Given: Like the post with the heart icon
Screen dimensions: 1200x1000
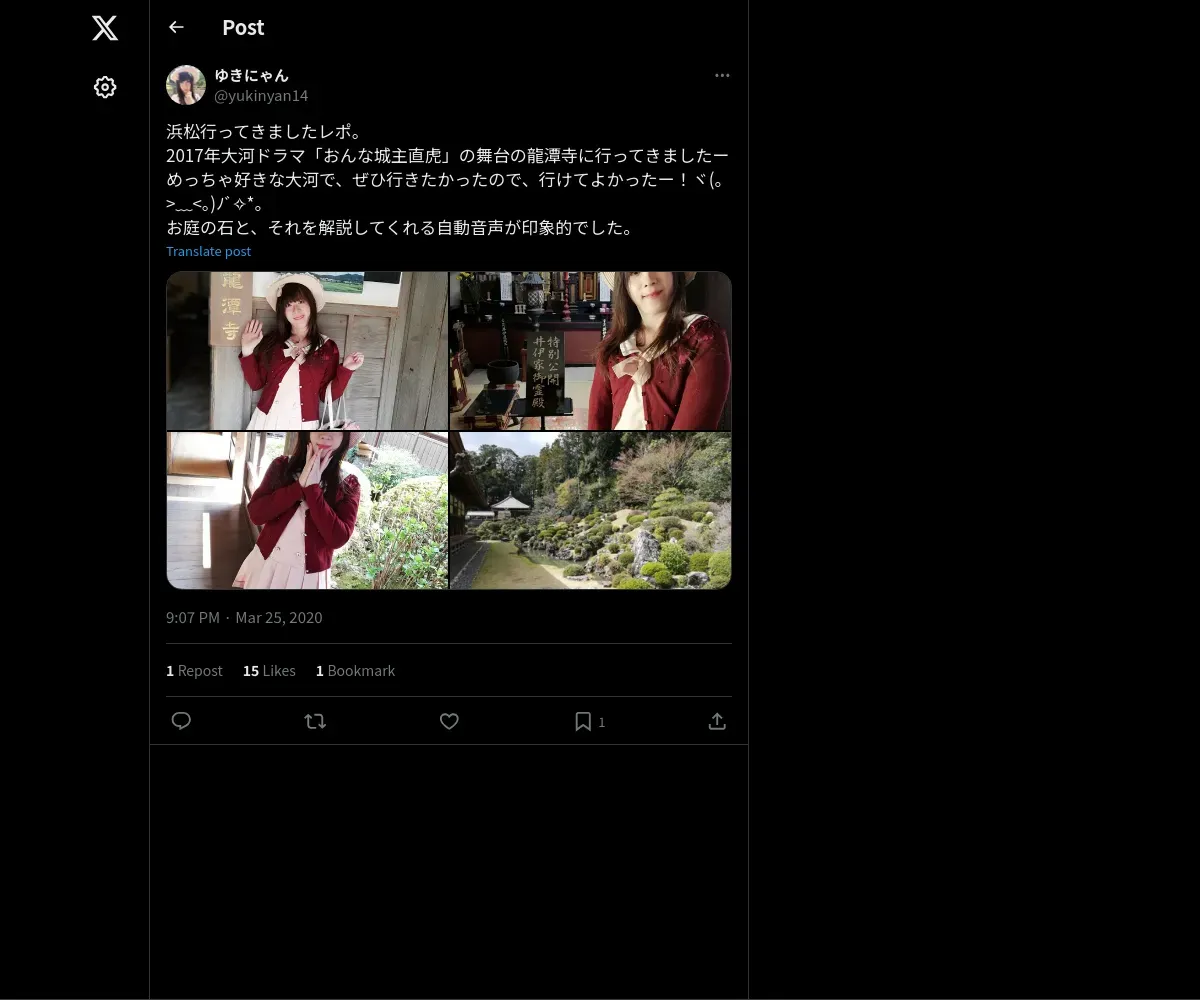Looking at the screenshot, I should click(449, 721).
